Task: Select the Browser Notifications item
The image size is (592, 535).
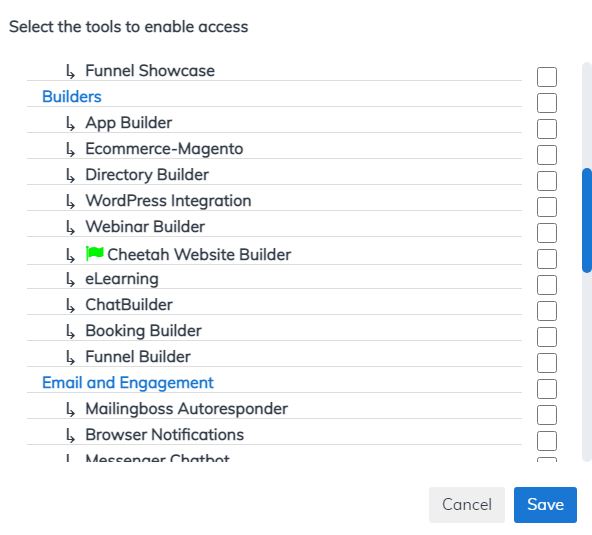Action: click(165, 435)
